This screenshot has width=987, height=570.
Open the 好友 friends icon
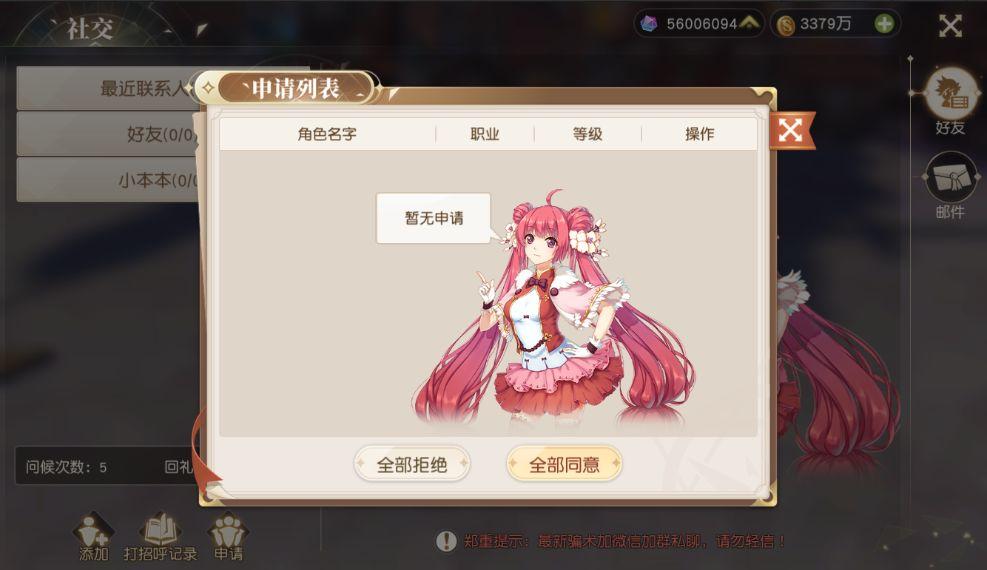(x=950, y=94)
